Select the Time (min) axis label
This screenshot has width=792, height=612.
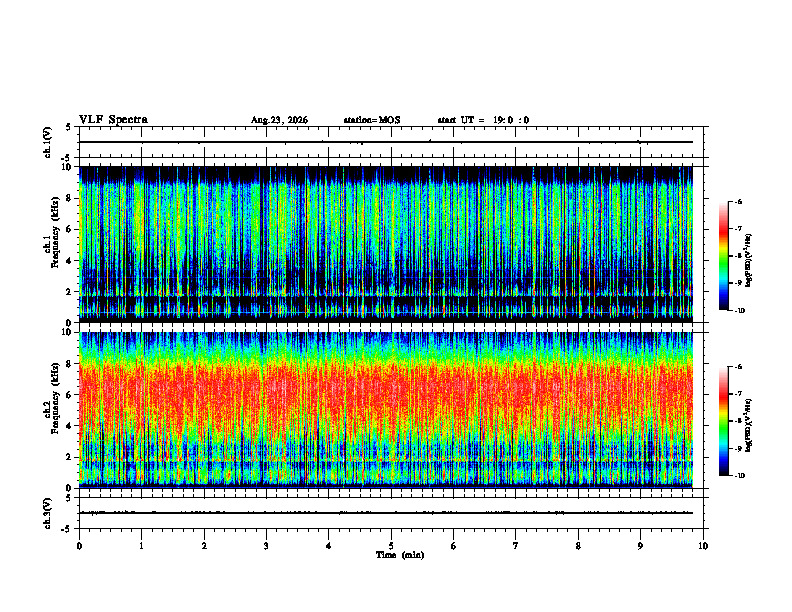(x=400, y=555)
